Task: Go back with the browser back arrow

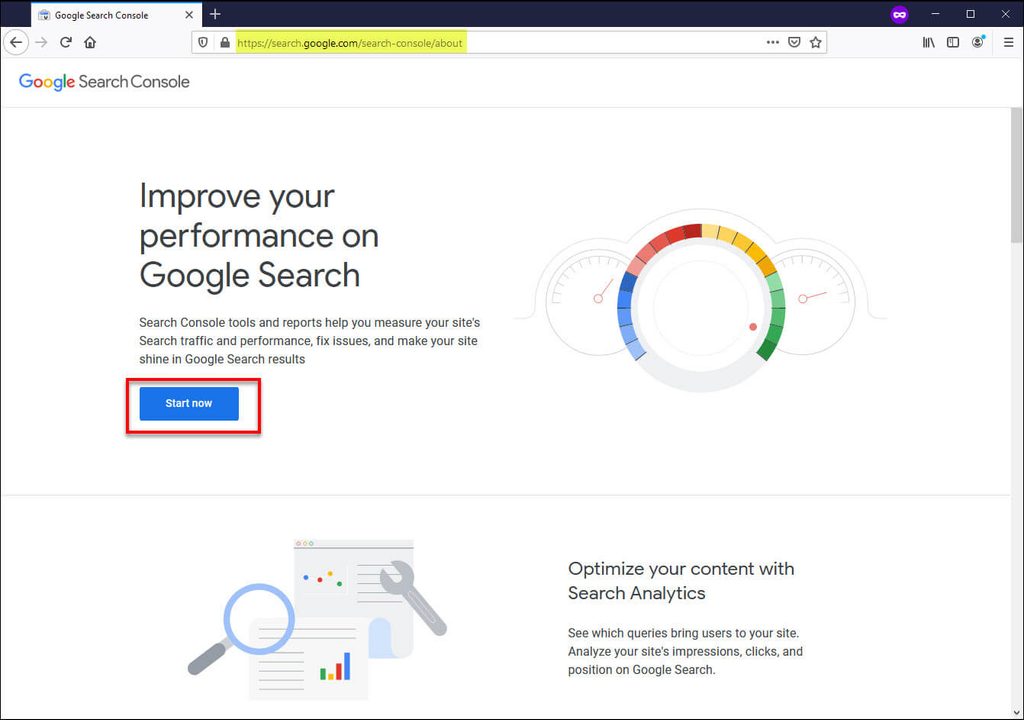Action: (16, 42)
